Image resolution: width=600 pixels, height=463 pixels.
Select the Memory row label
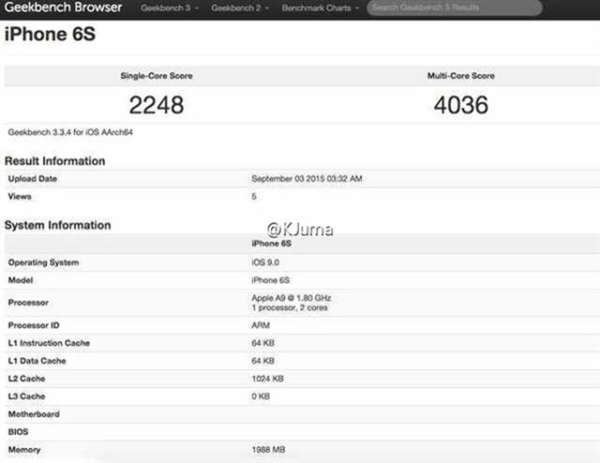tap(24, 450)
